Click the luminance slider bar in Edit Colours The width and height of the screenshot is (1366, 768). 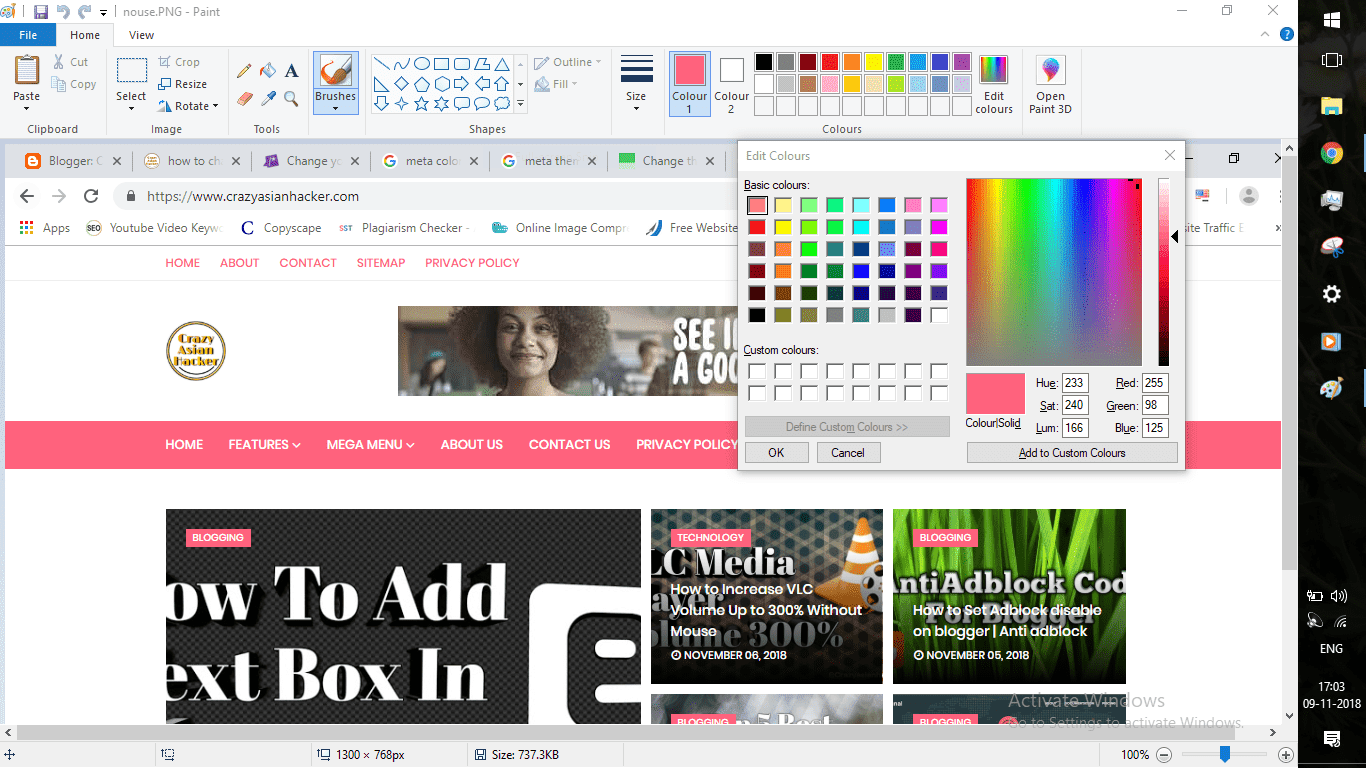[1163, 272]
